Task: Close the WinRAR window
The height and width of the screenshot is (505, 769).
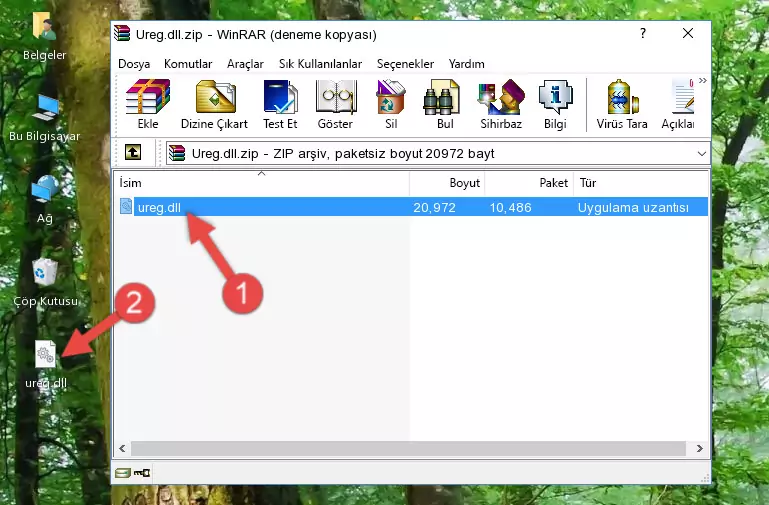Action: 688,33
